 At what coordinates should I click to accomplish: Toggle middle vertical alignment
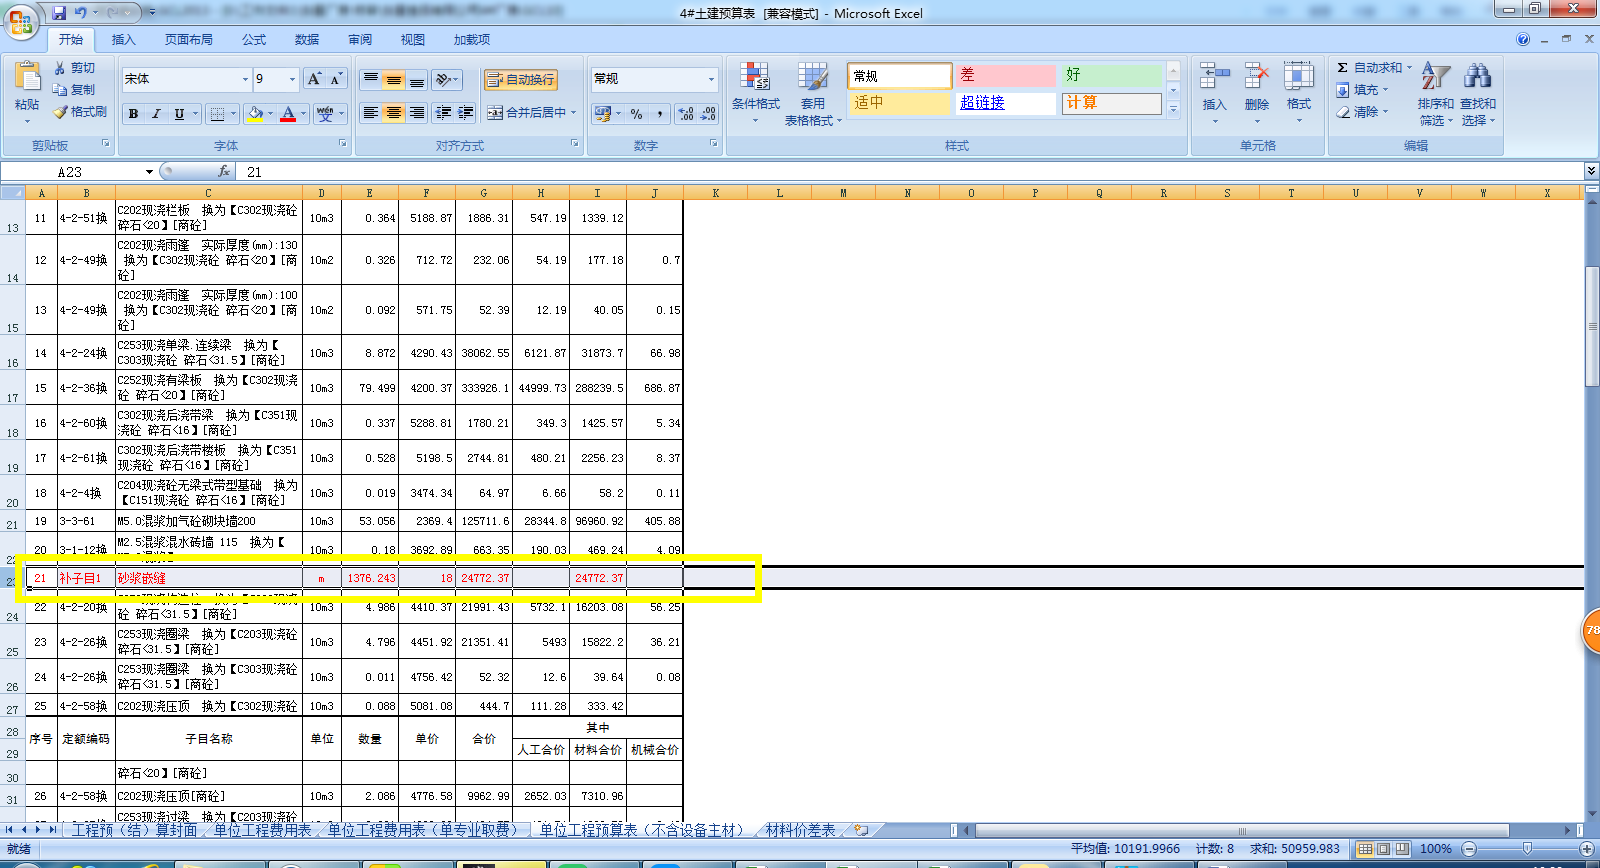(394, 79)
